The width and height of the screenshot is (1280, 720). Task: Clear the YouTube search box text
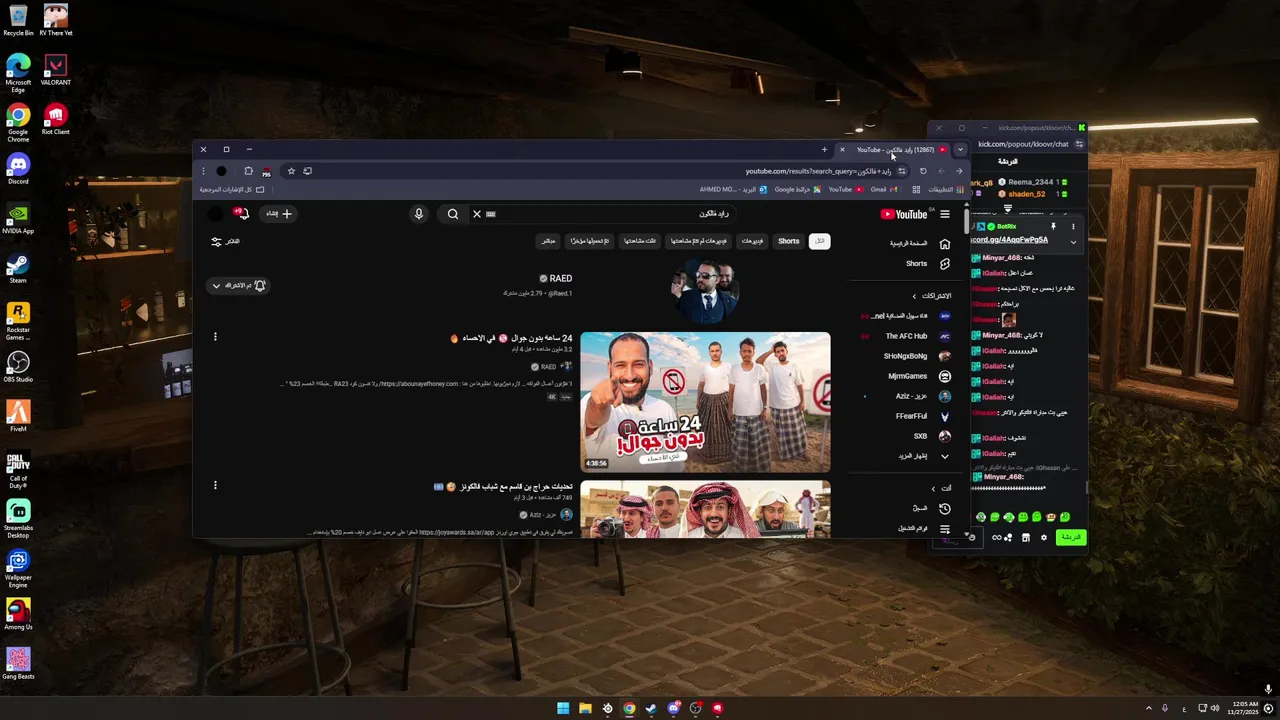coord(477,214)
